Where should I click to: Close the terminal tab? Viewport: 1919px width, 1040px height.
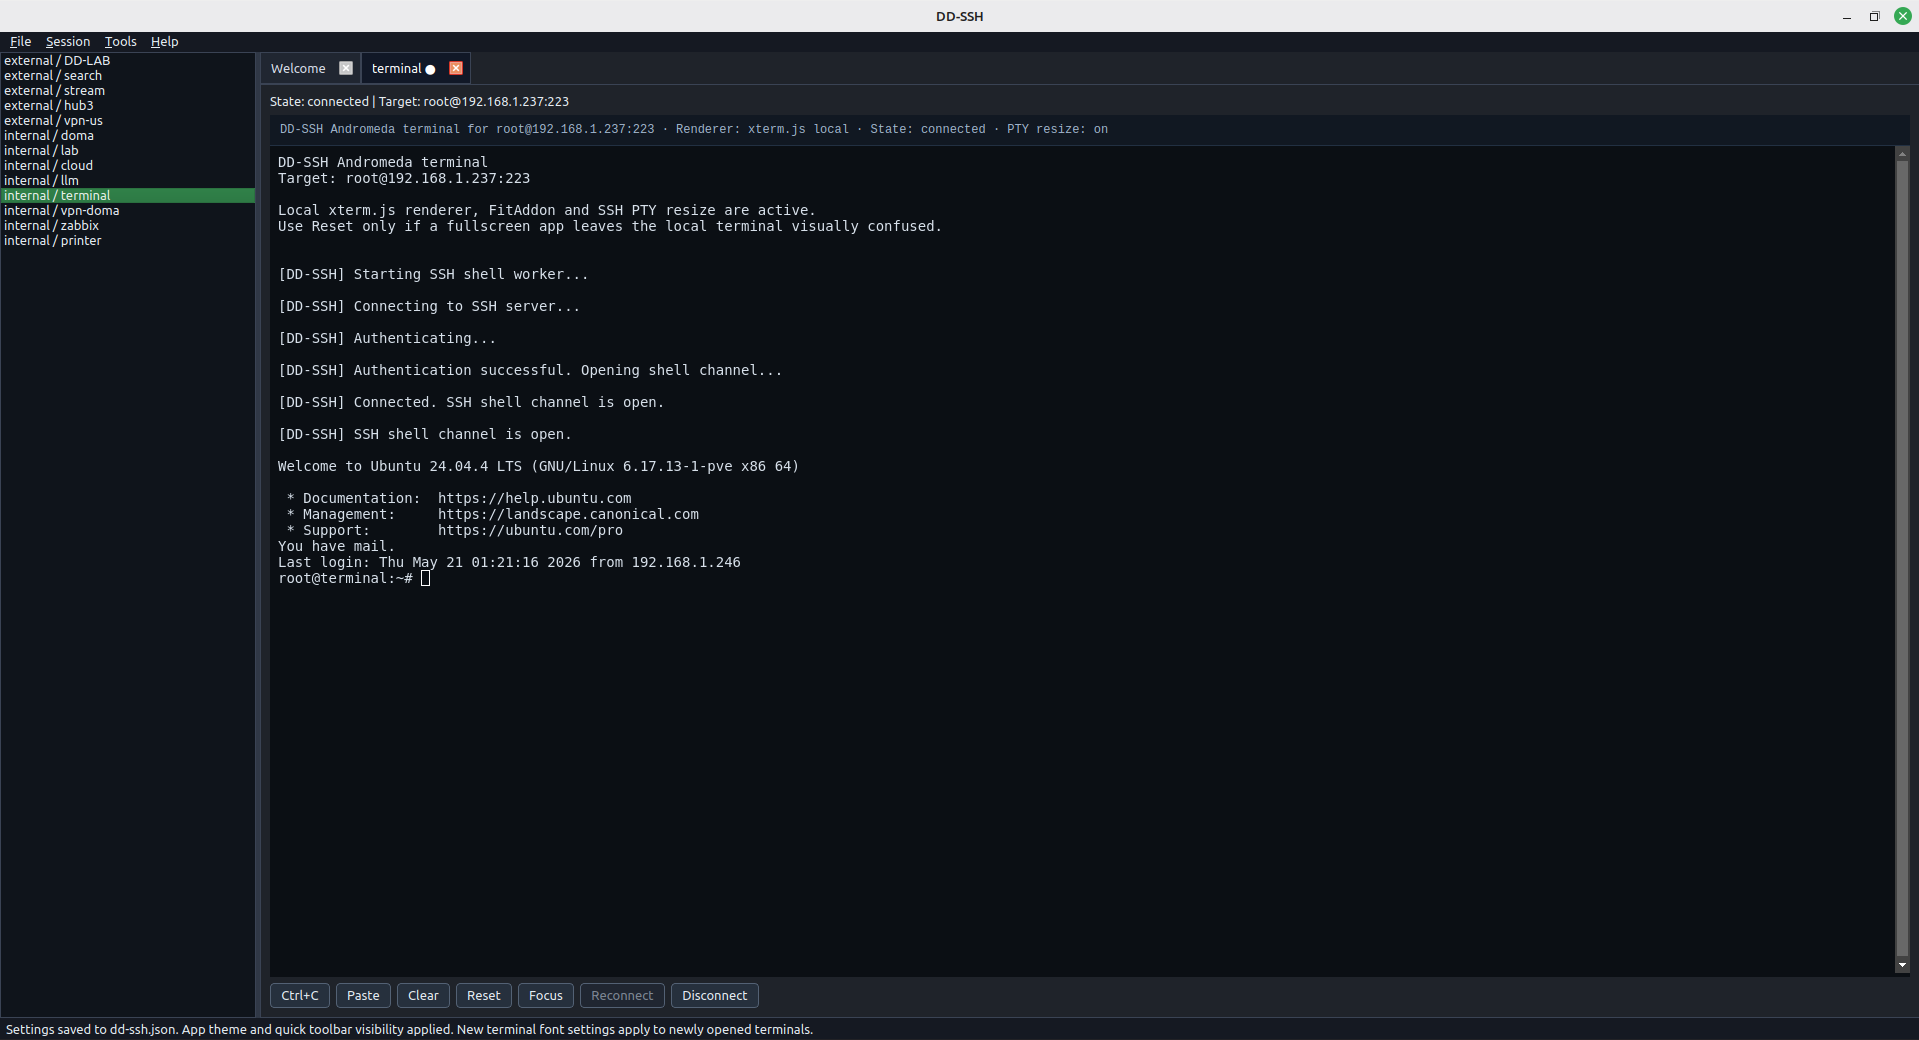pos(456,68)
